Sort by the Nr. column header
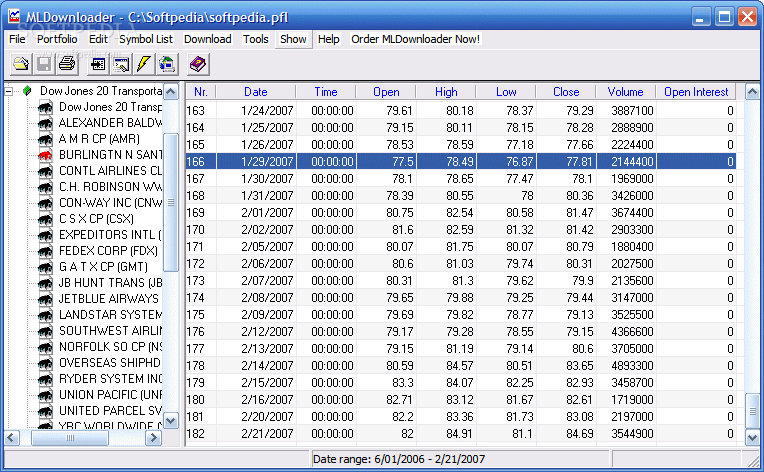764x472 pixels. tap(200, 92)
